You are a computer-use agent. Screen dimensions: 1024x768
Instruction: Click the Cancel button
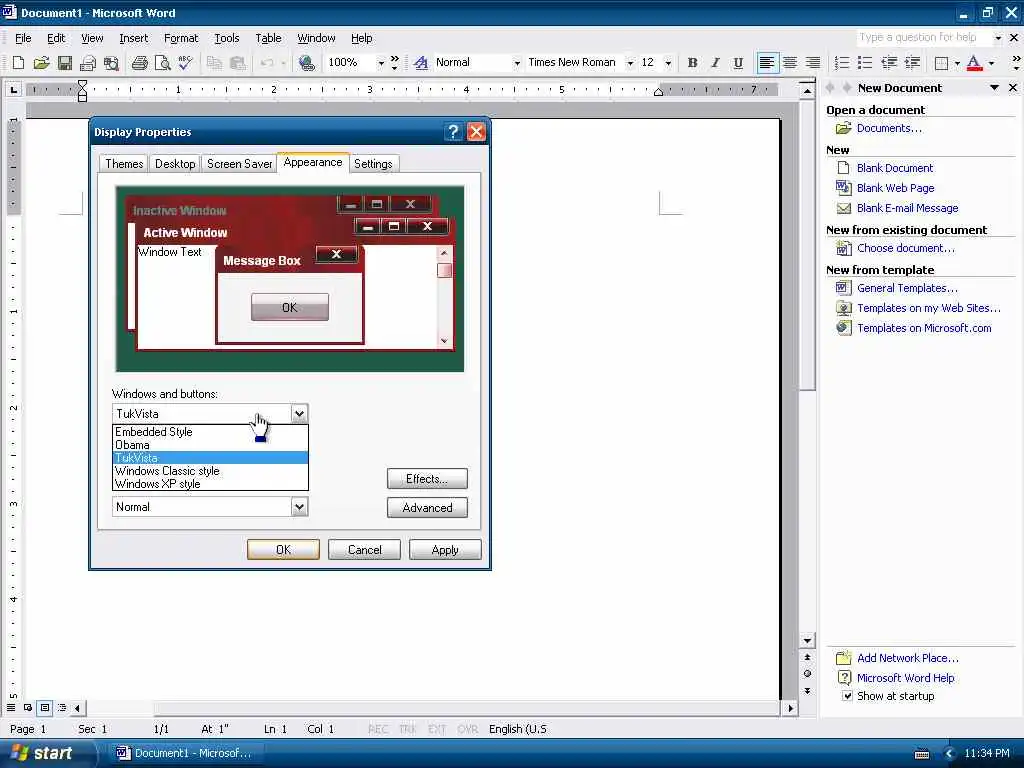(364, 550)
